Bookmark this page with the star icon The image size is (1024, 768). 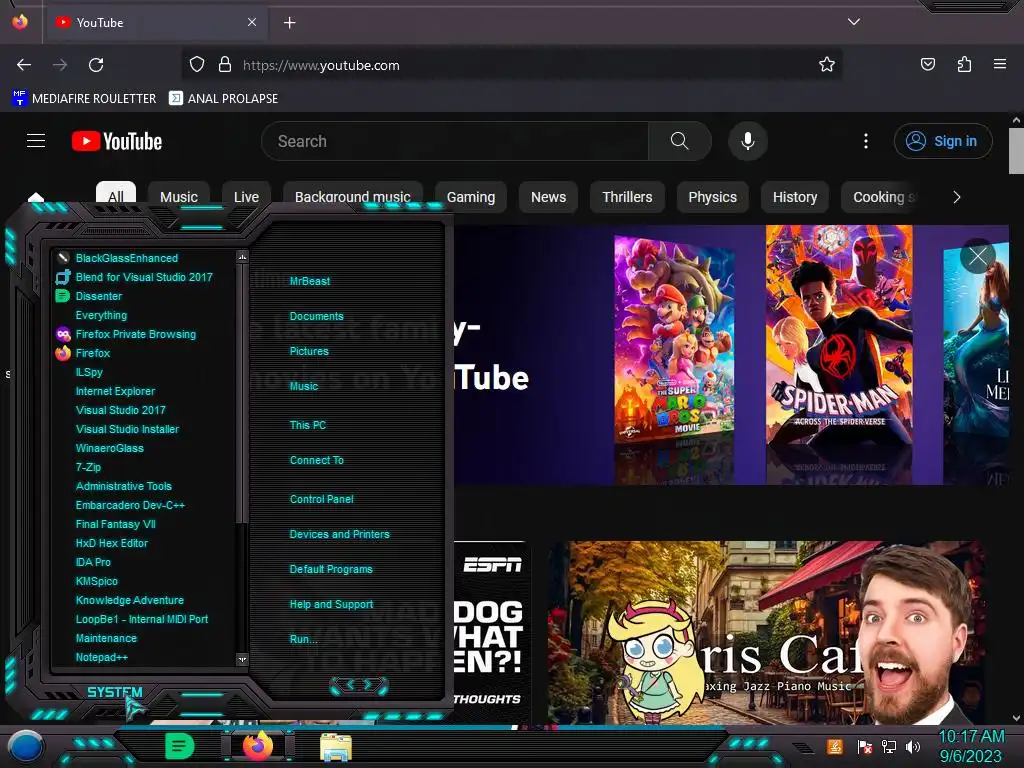827,65
